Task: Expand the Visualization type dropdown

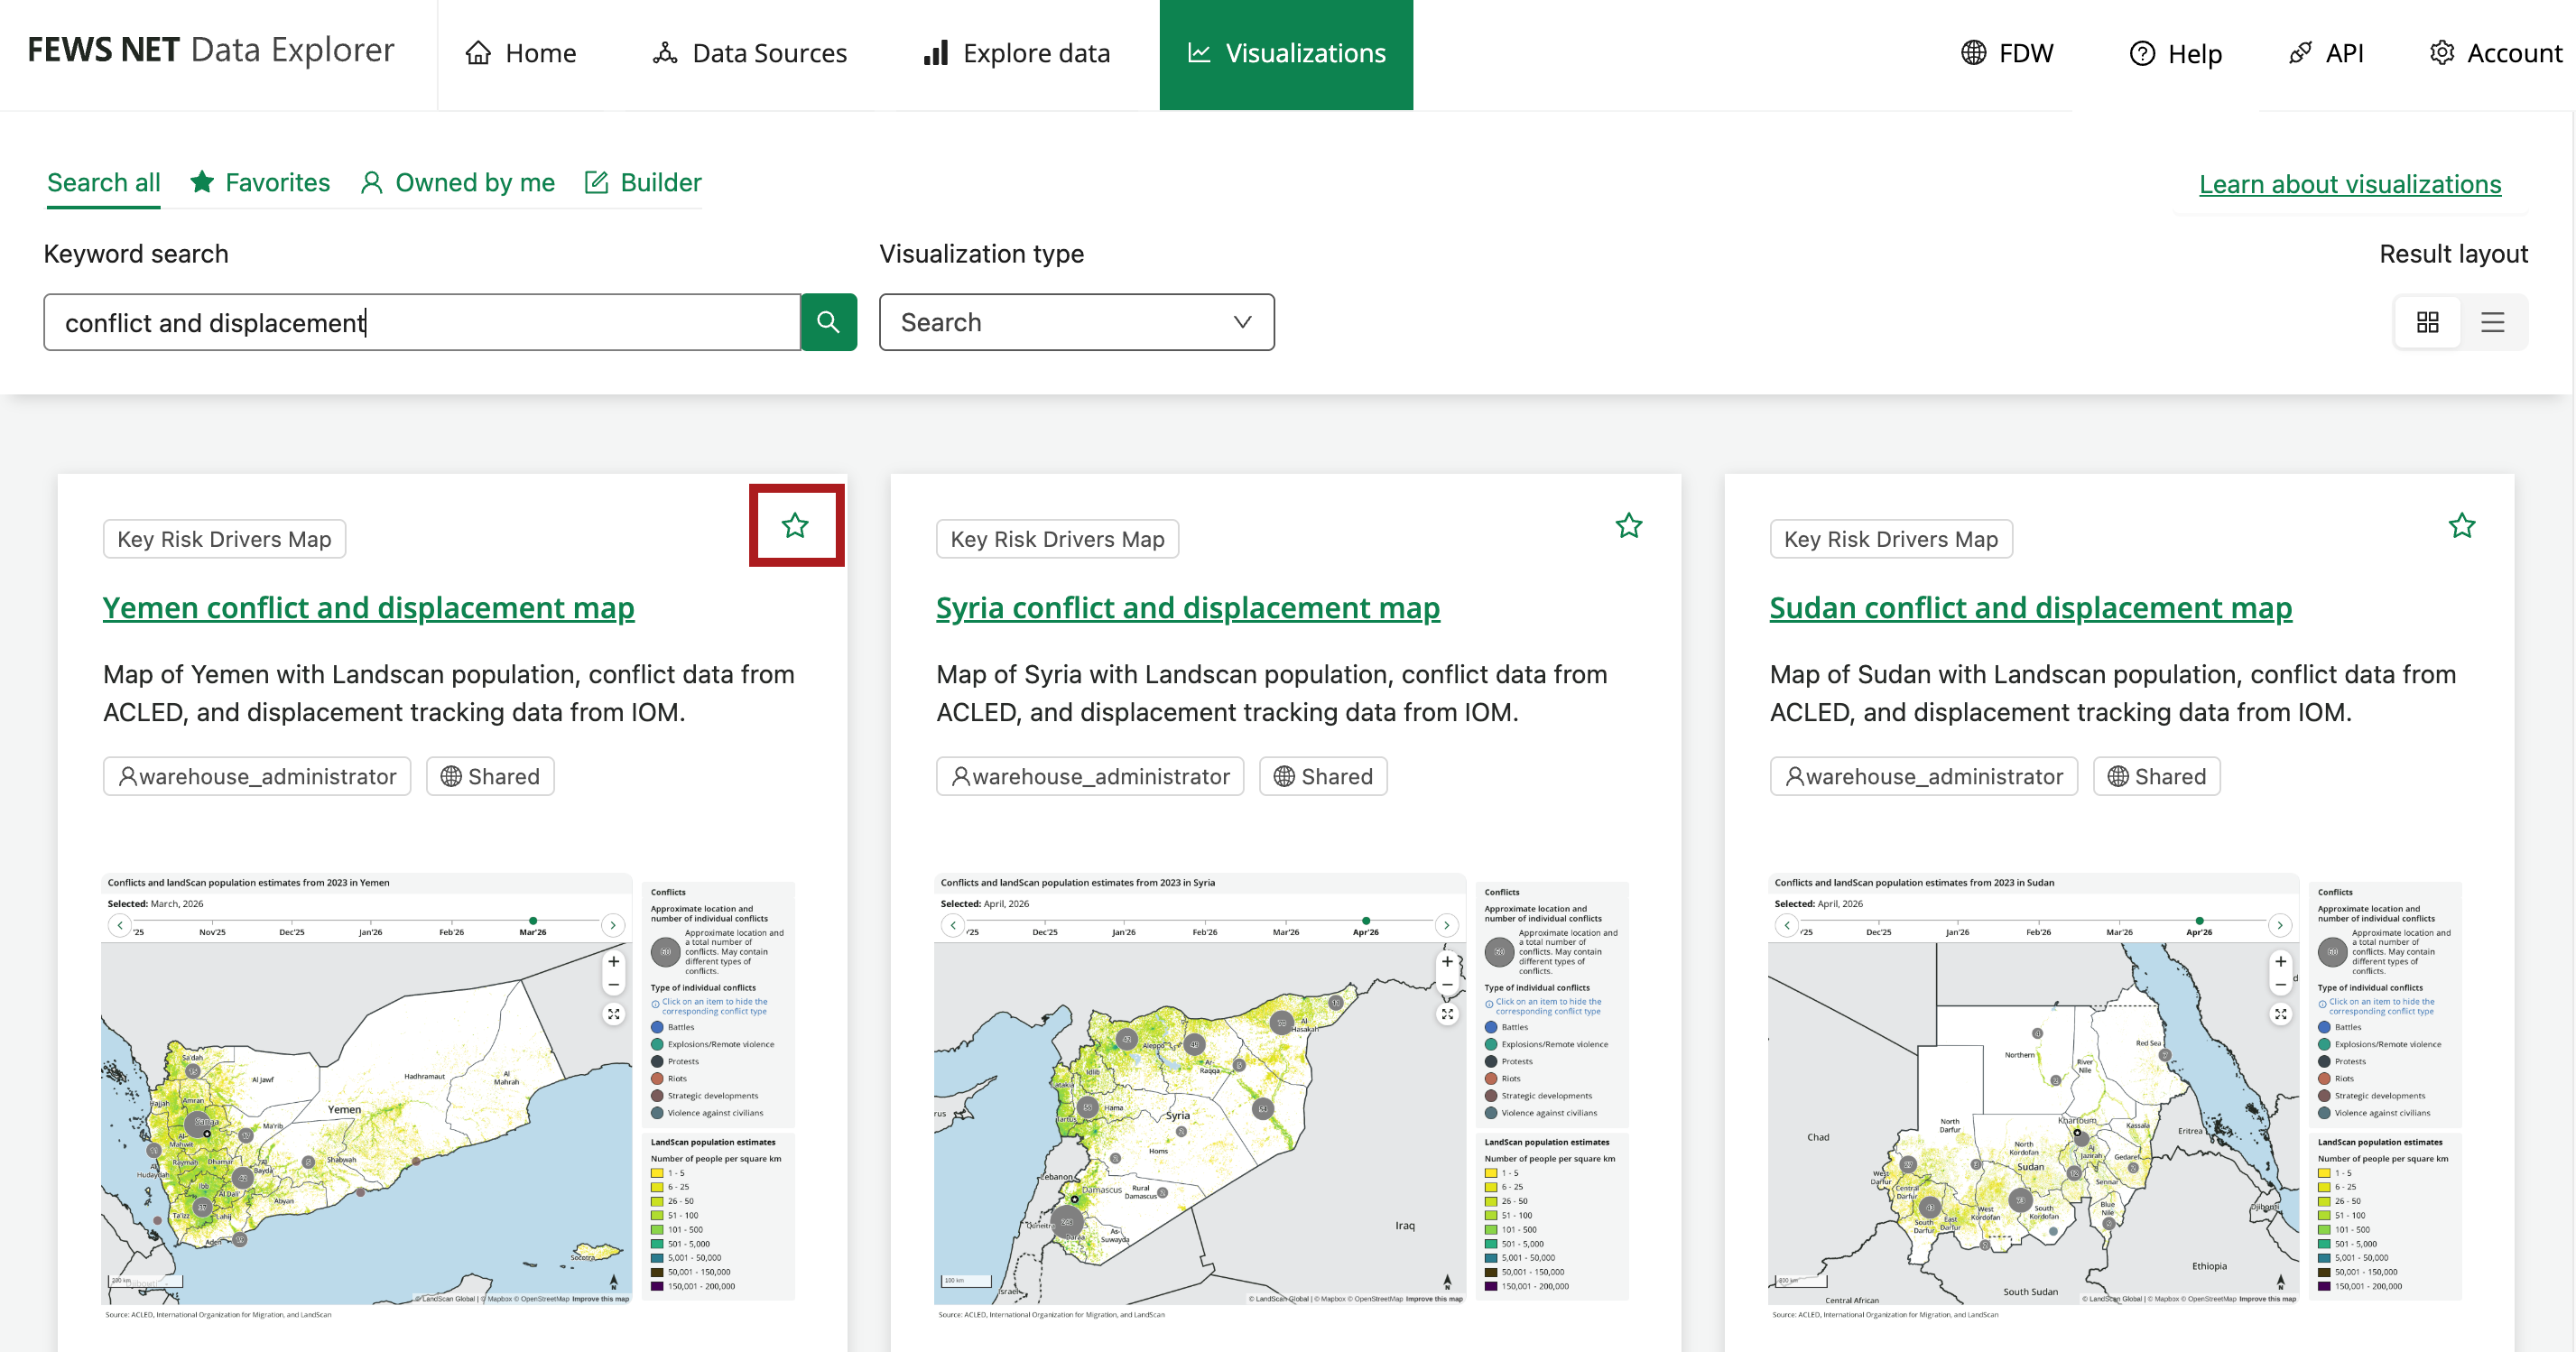Action: tap(1076, 322)
